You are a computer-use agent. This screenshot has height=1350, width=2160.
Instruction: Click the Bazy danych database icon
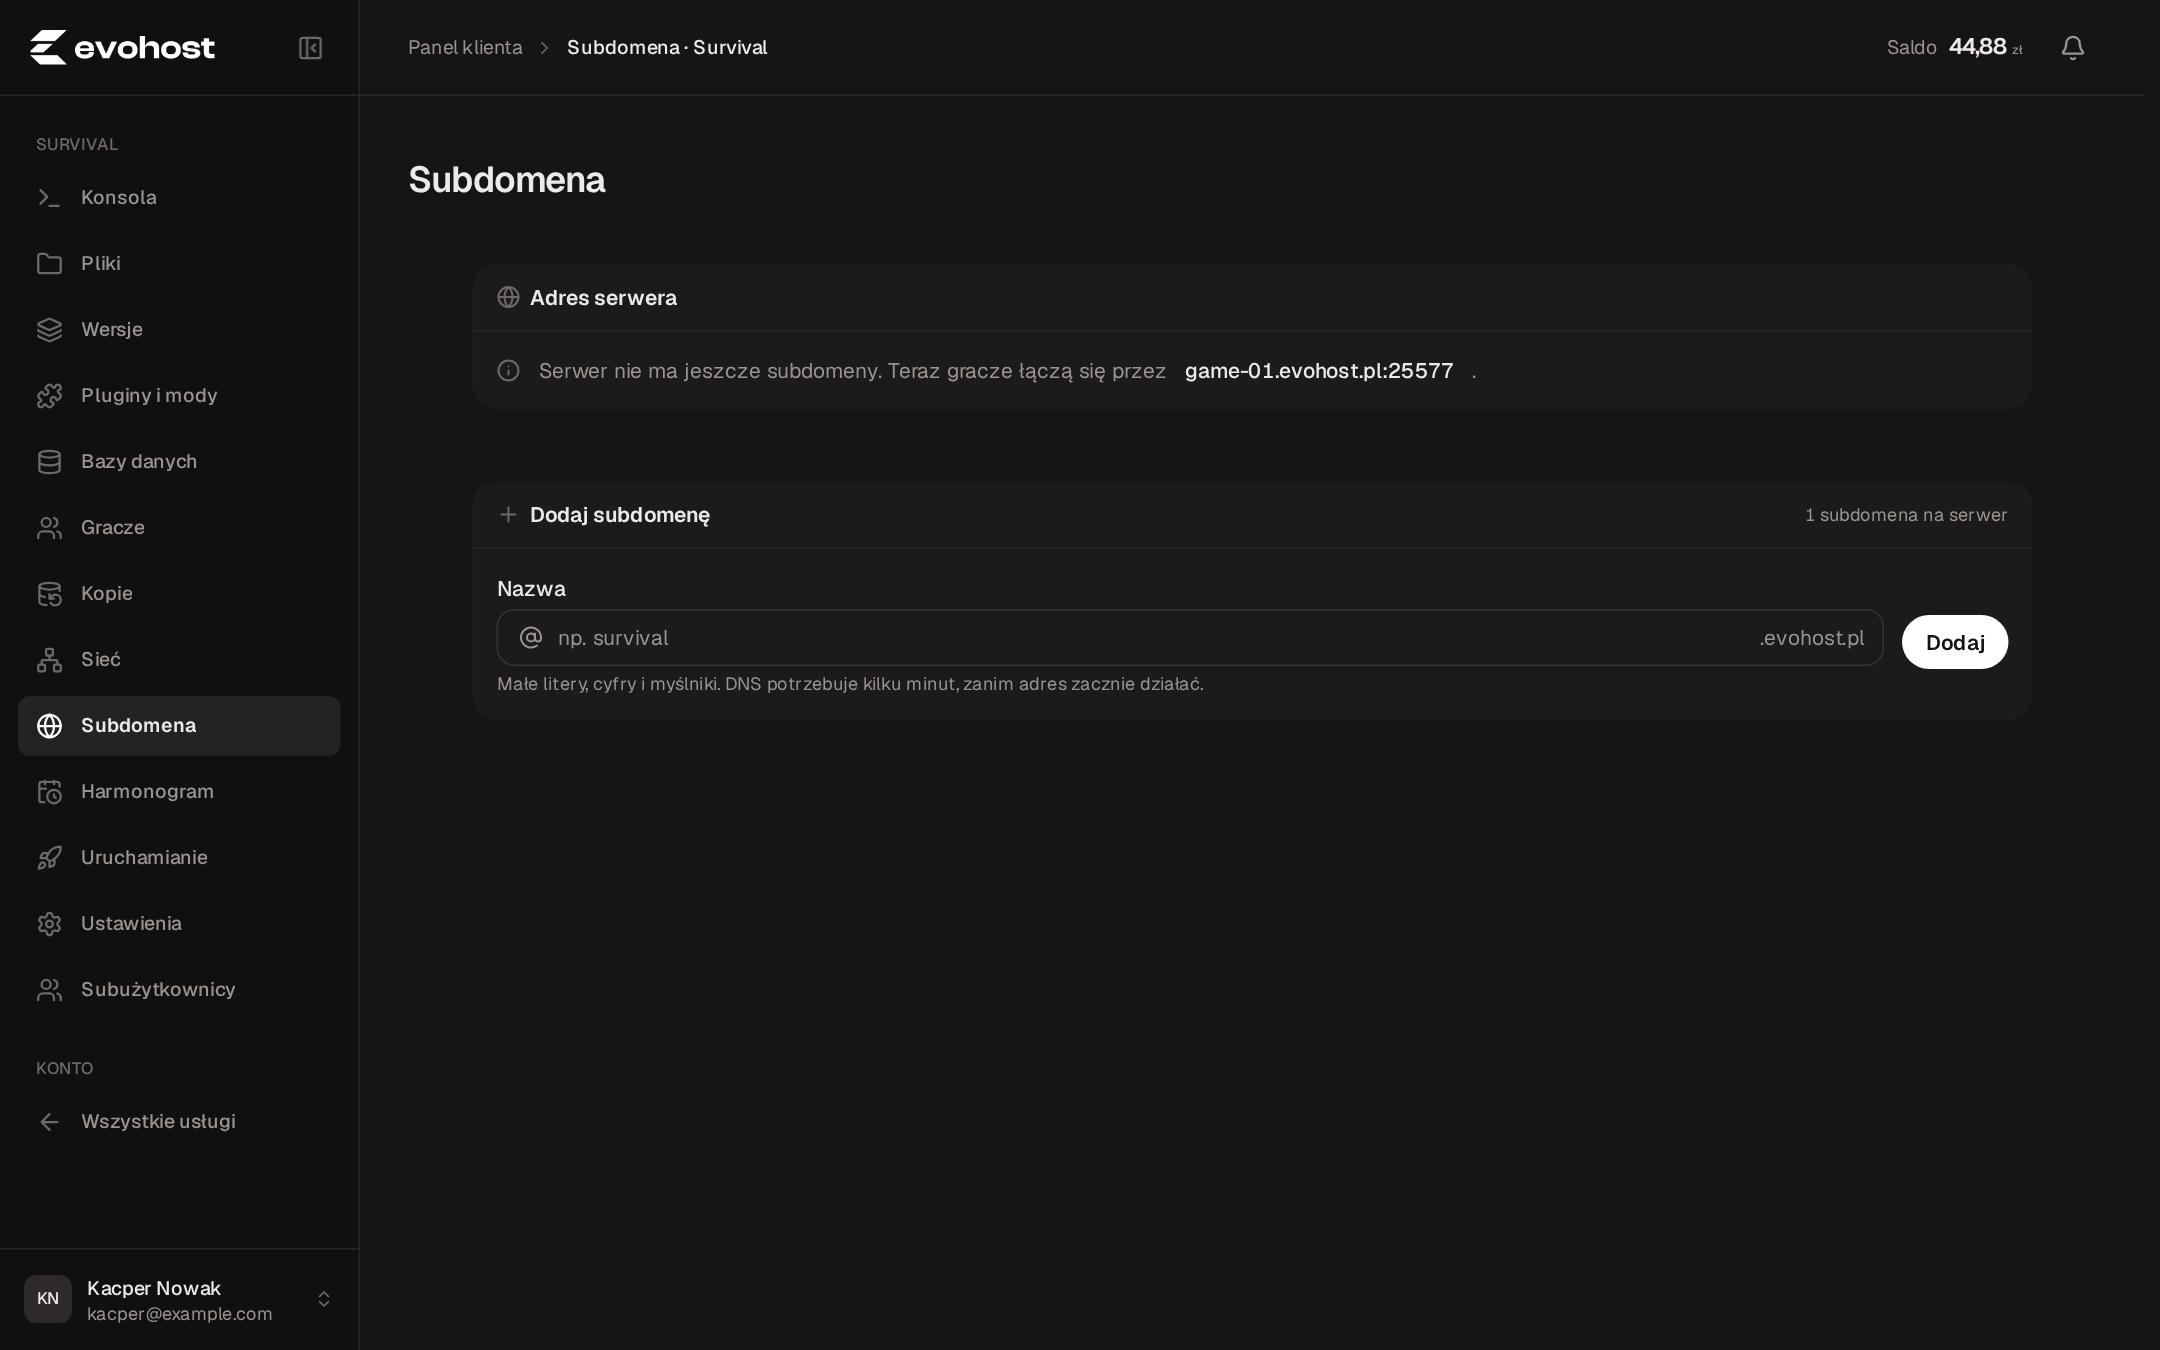tap(49, 462)
